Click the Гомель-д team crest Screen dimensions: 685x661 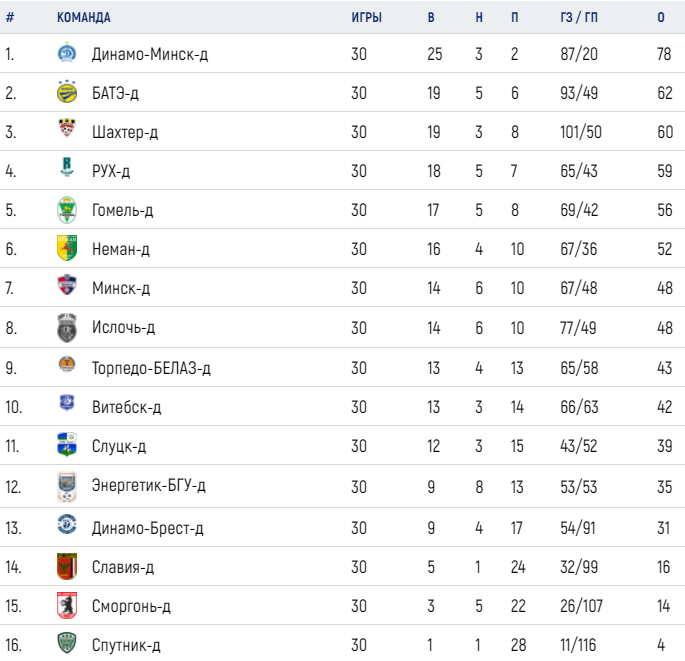click(66, 210)
